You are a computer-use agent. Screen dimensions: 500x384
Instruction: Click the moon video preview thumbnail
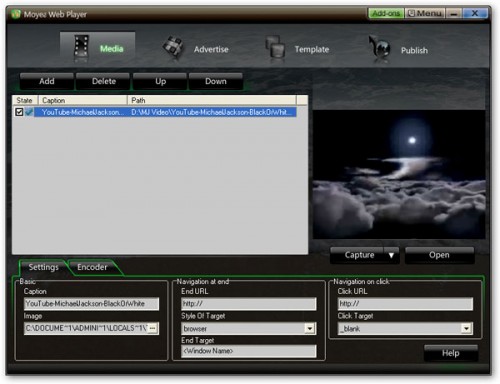tap(399, 174)
